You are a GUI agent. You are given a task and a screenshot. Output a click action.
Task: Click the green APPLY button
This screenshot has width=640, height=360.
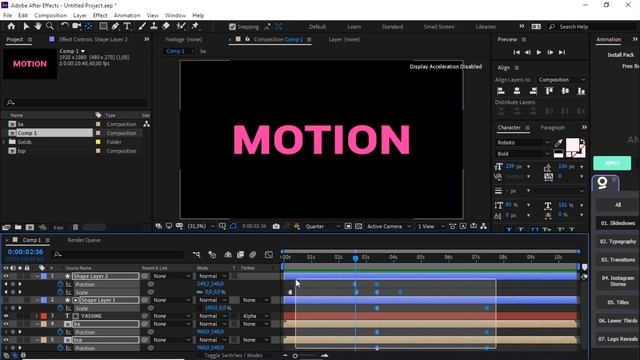[x=612, y=163]
